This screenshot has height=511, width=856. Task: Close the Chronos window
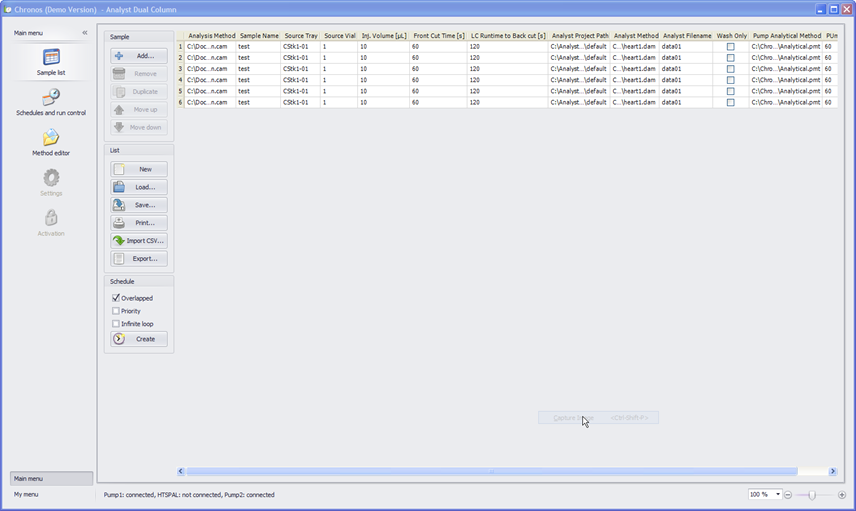(847, 9)
